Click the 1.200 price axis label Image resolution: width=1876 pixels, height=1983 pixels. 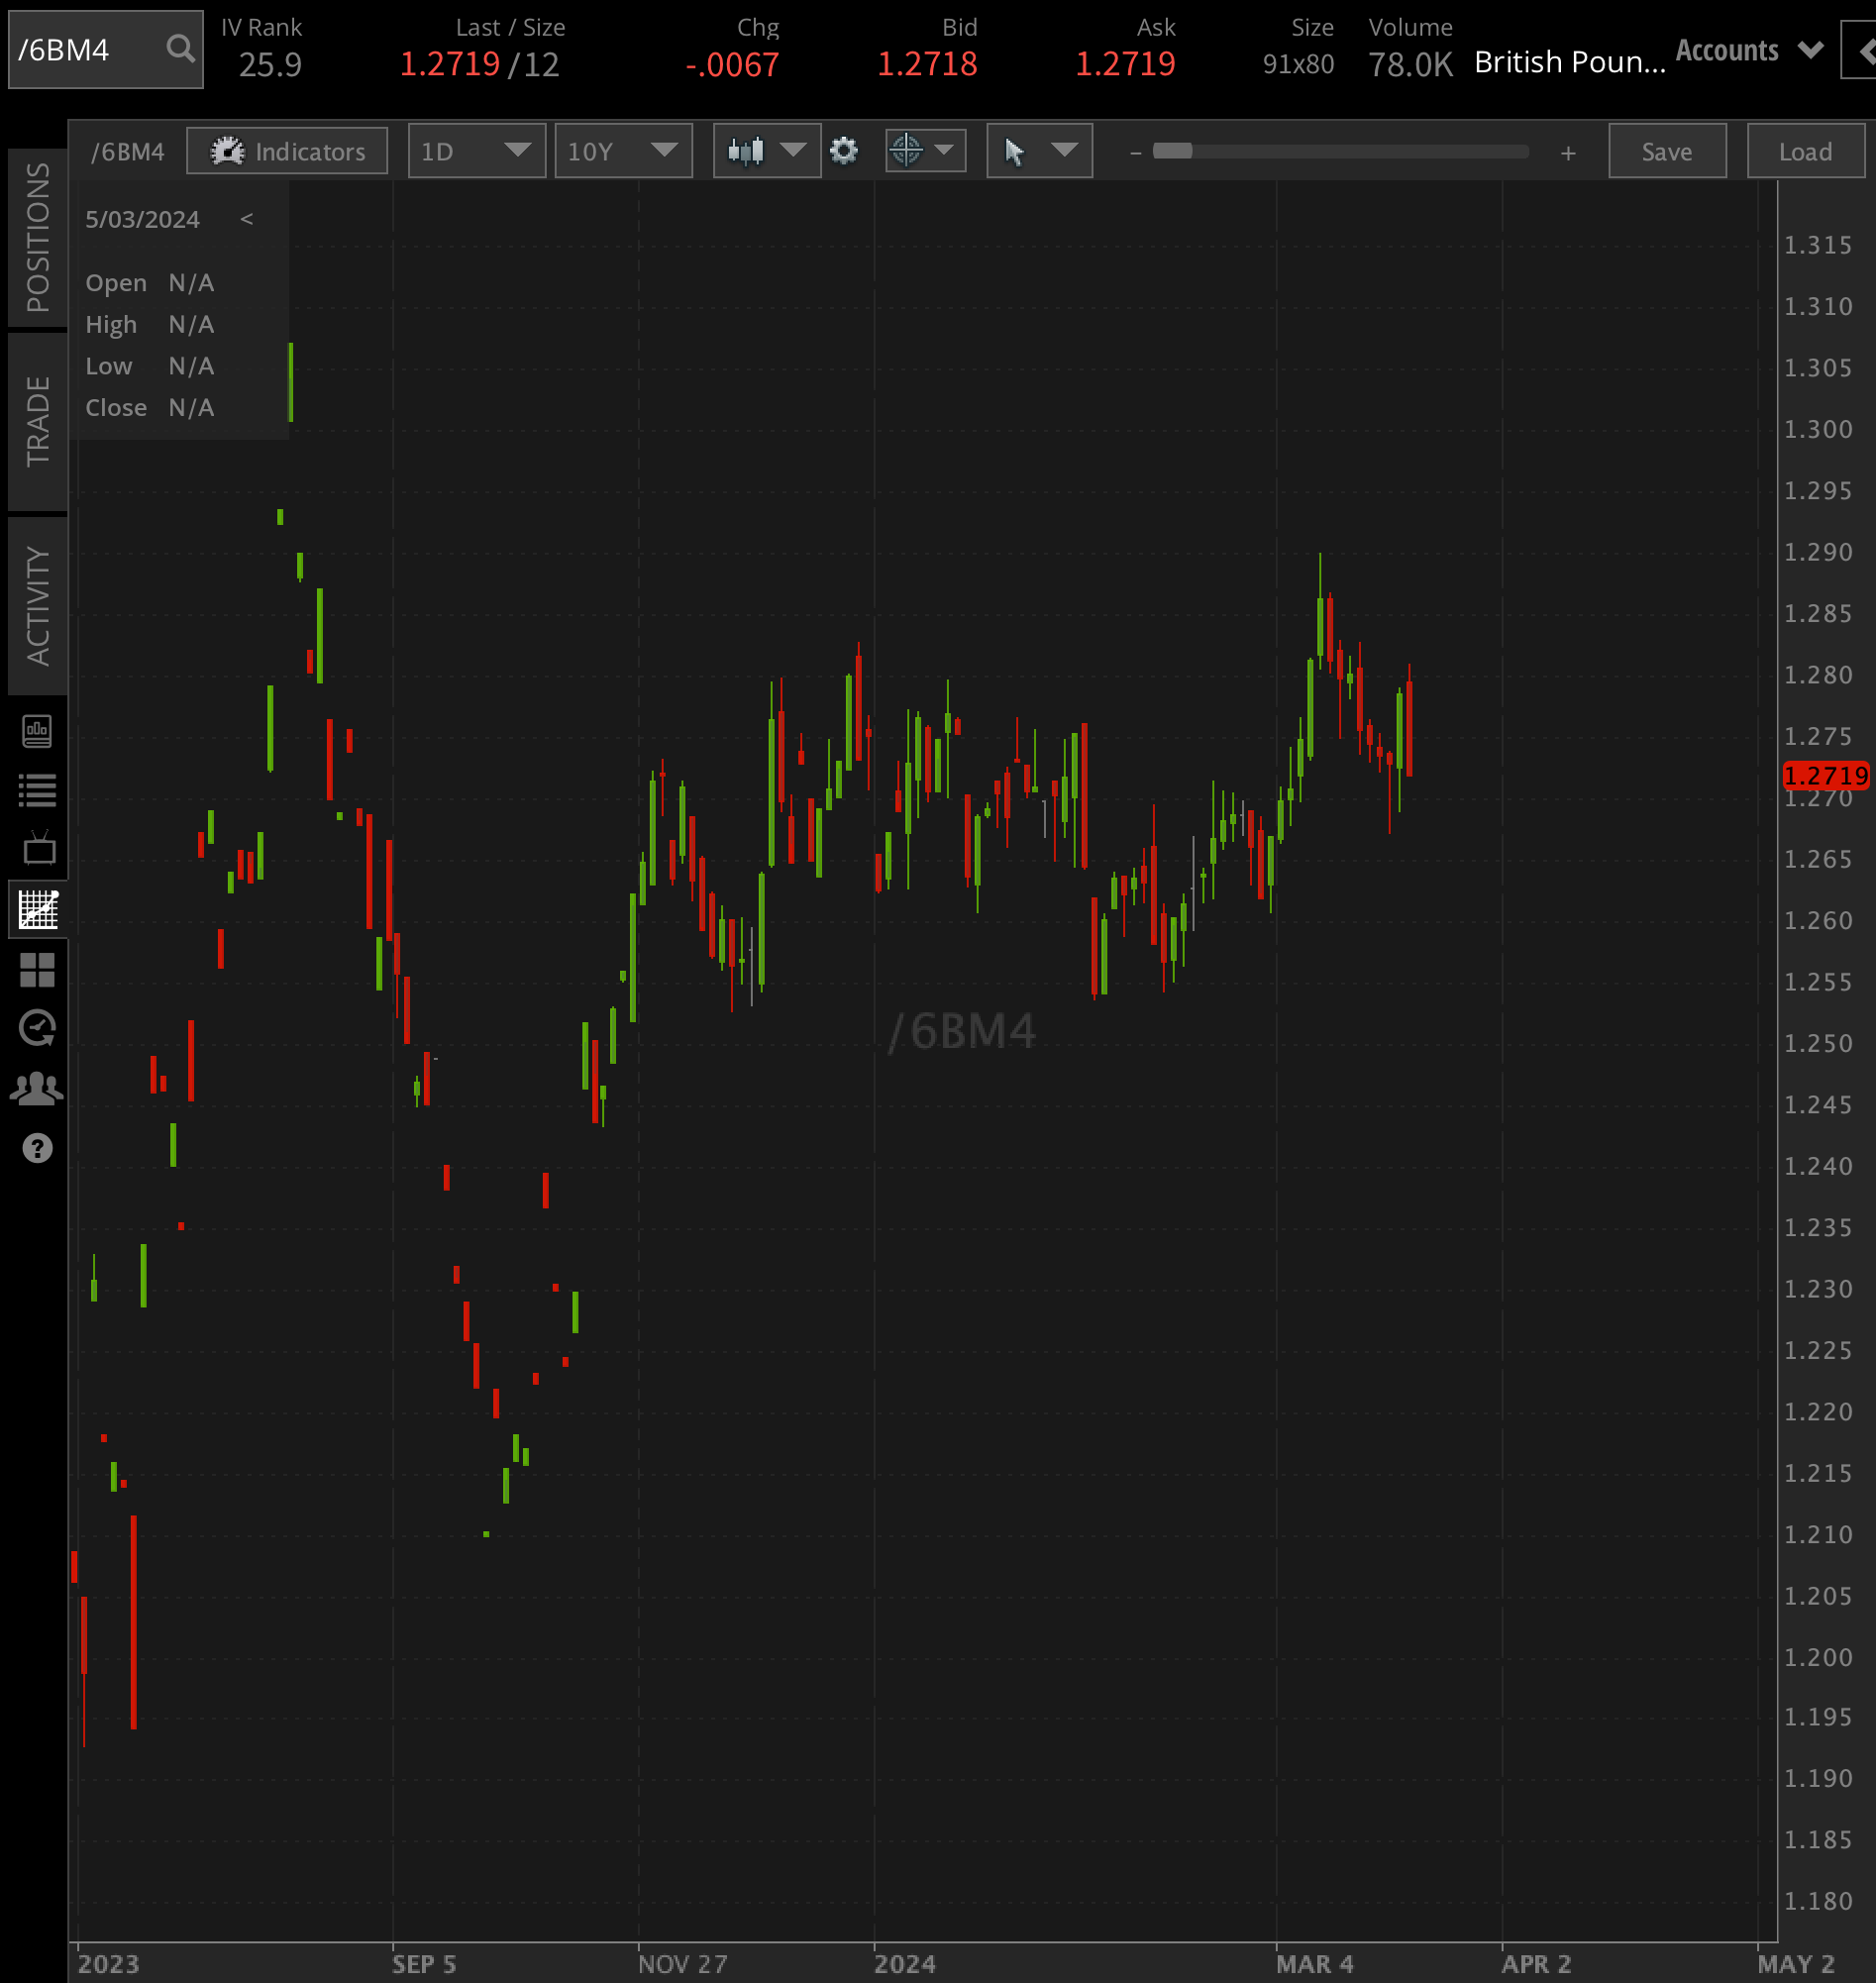coord(1818,1657)
